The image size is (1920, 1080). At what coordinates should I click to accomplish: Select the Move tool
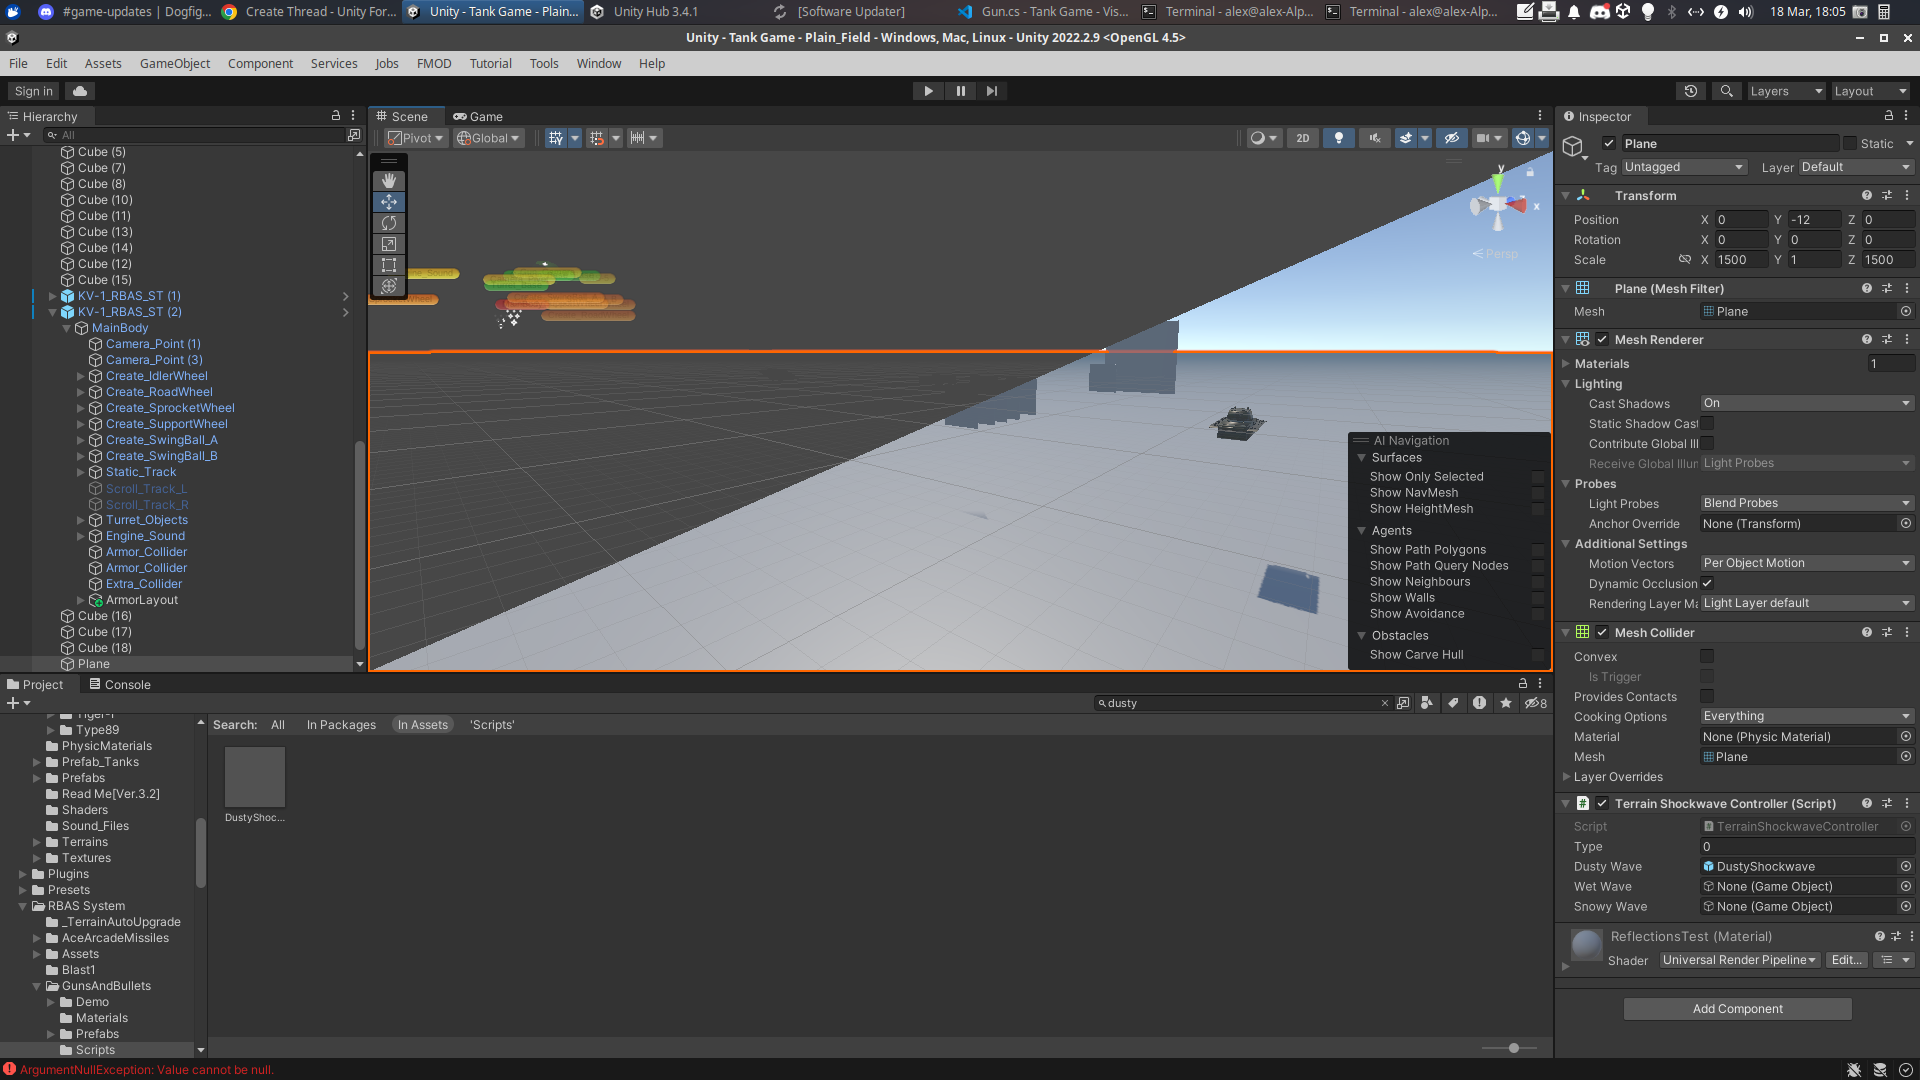tap(389, 202)
